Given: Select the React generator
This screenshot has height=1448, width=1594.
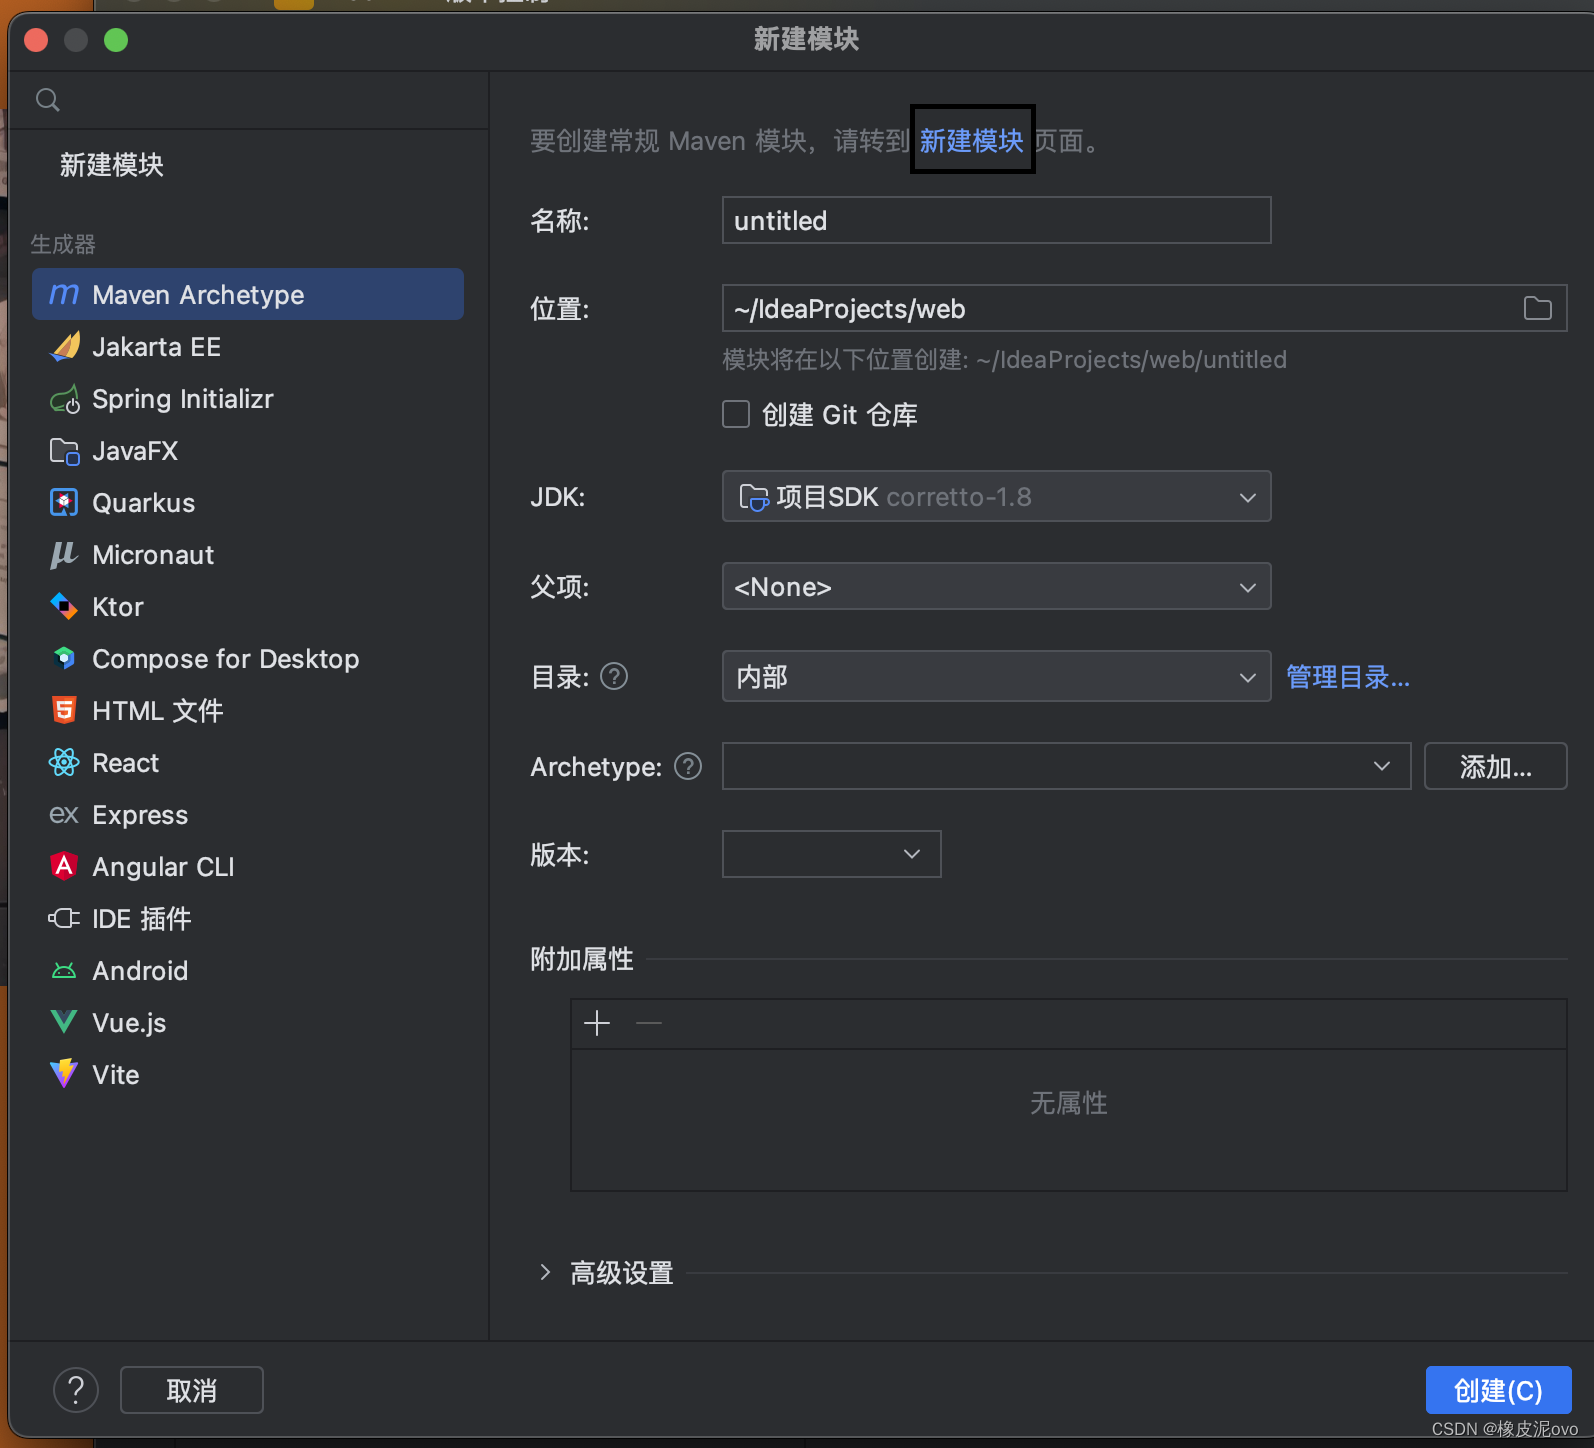Looking at the screenshot, I should pyautogui.click(x=247, y=762).
